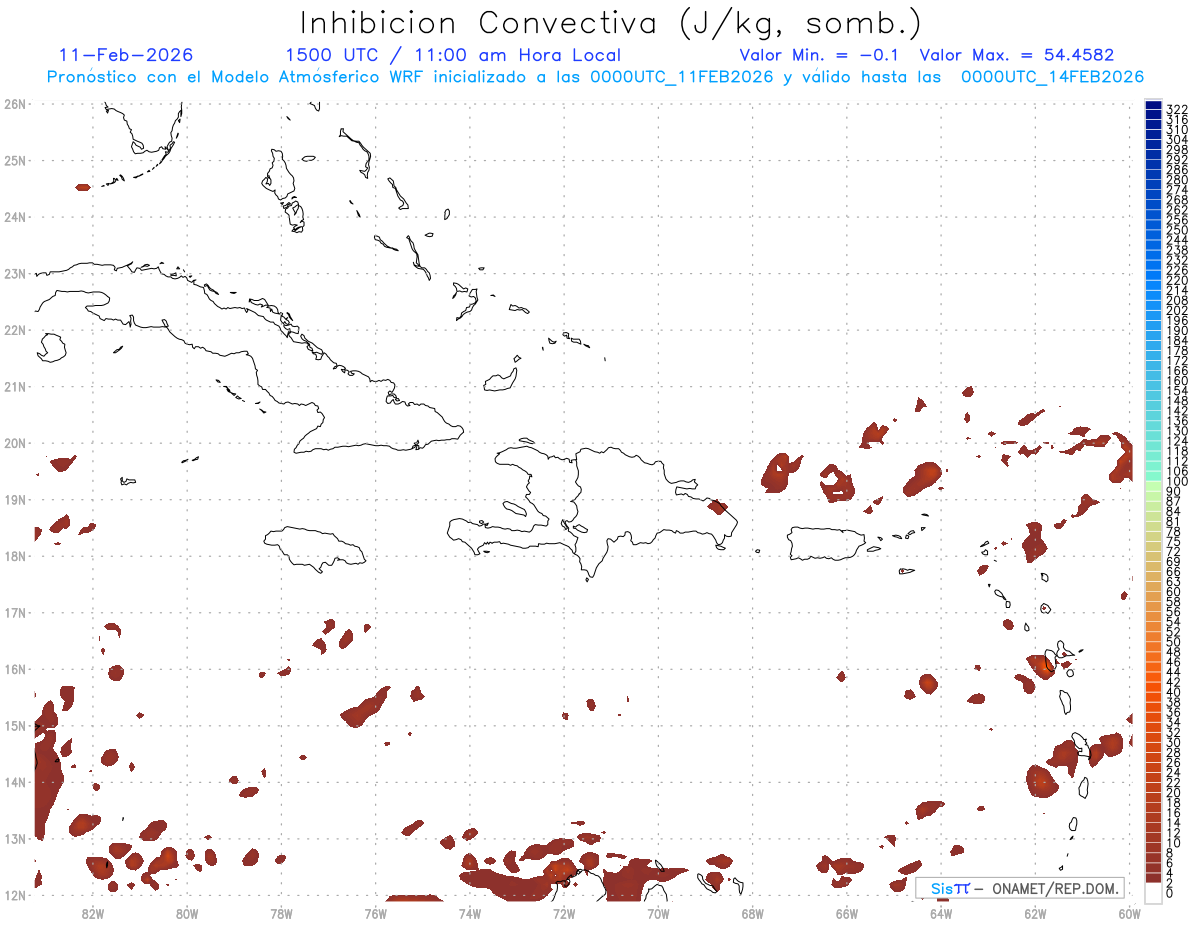Click the "26N" latitude label
Image resolution: width=1200 pixels, height=927 pixels.
[x=14, y=104]
